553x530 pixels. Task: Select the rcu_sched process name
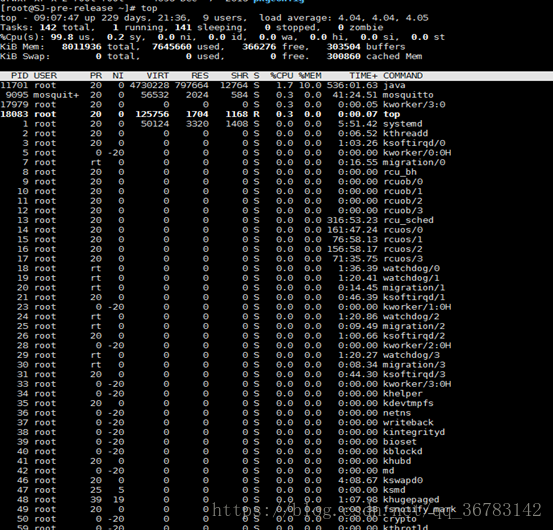point(408,220)
